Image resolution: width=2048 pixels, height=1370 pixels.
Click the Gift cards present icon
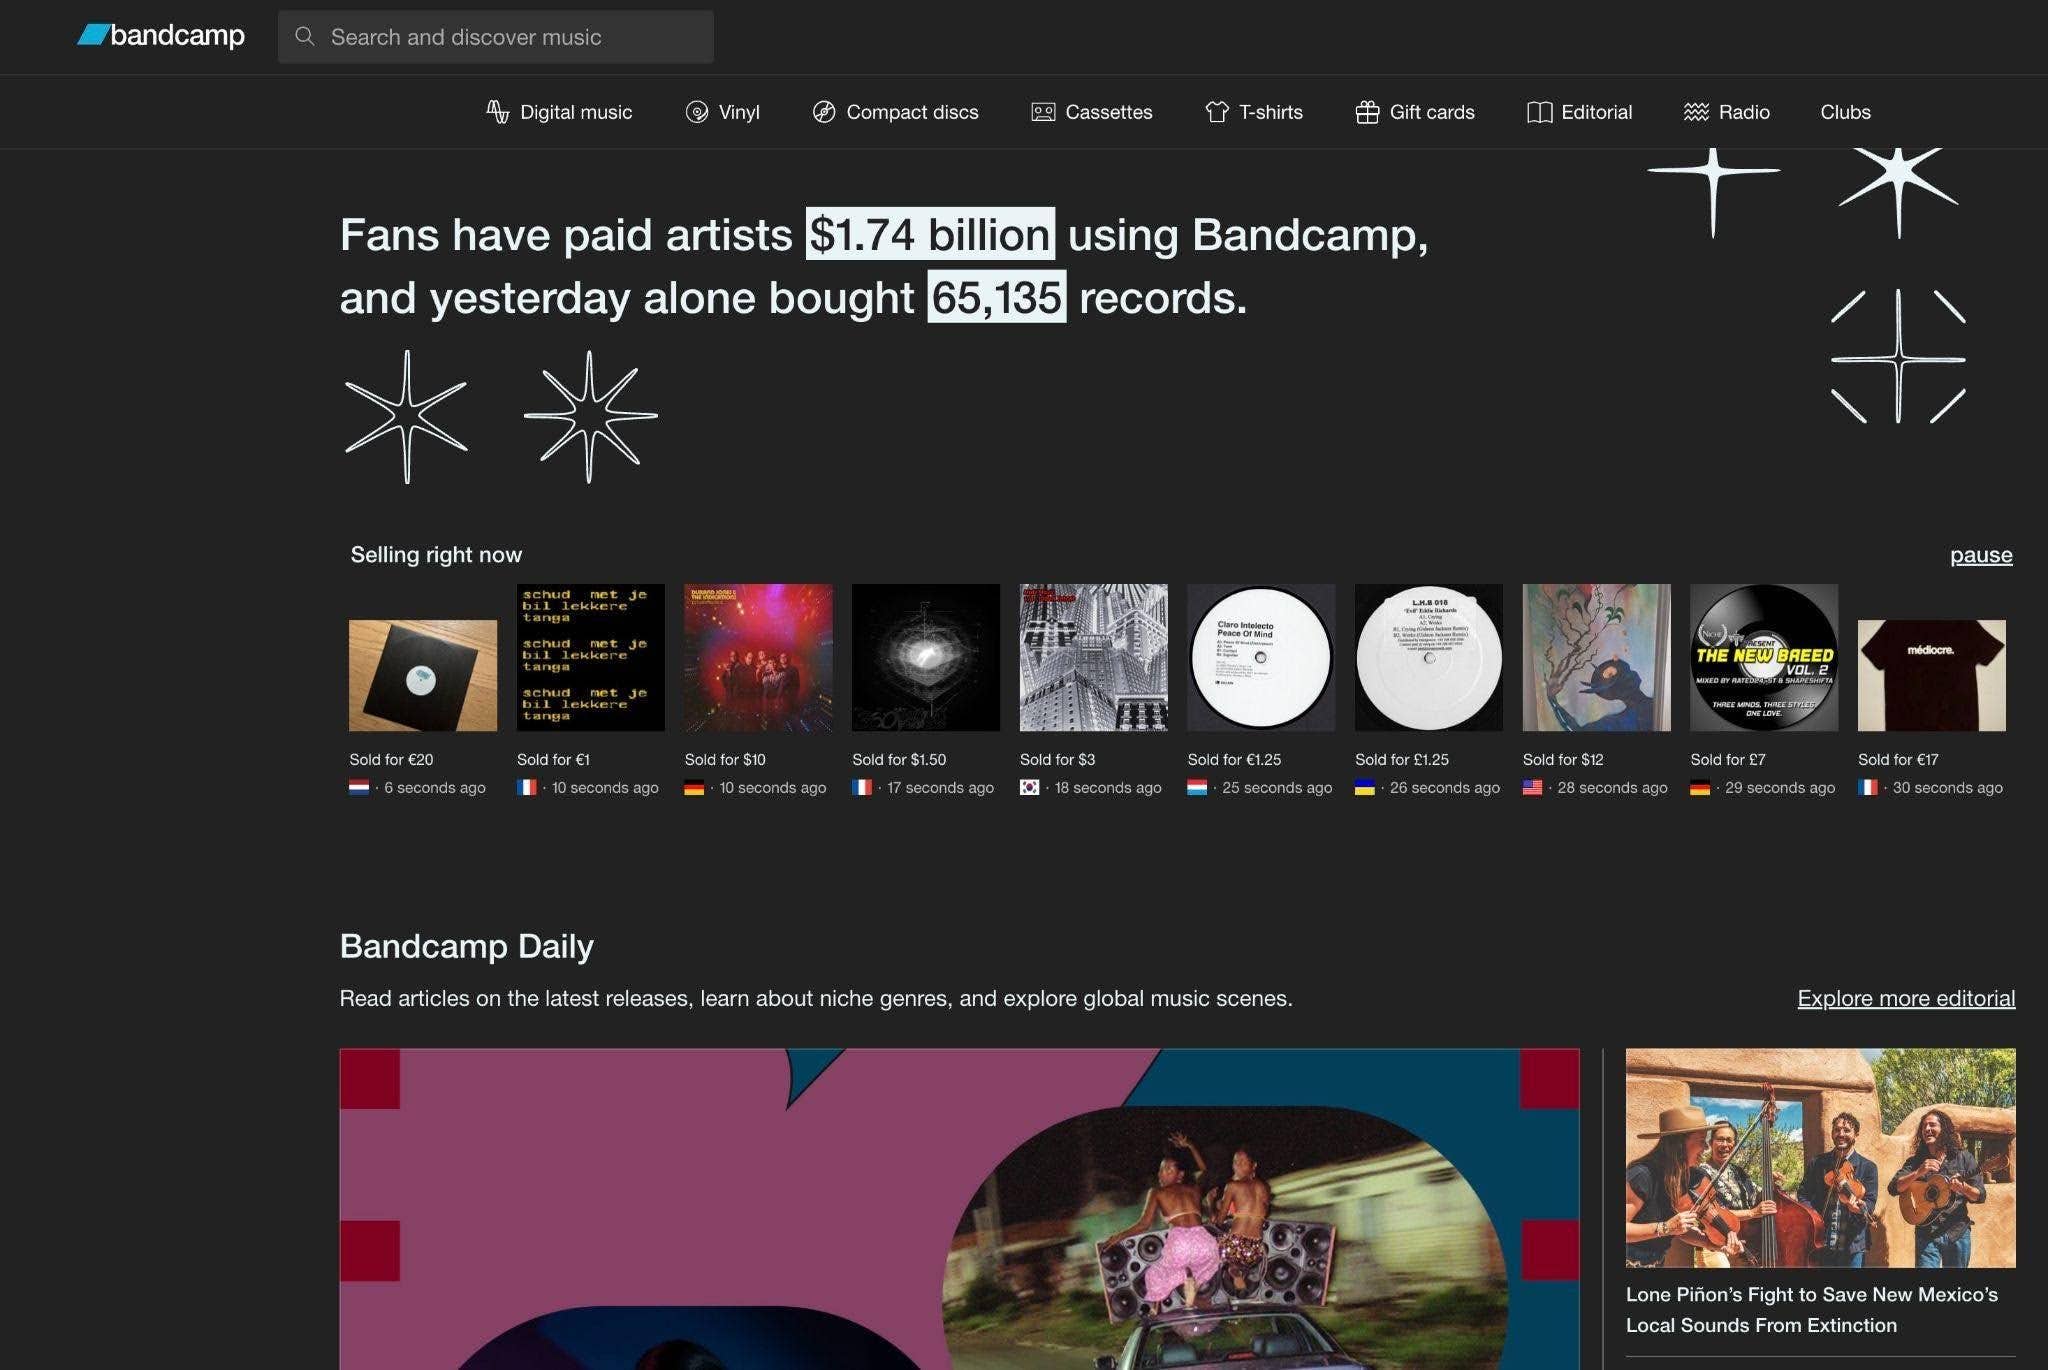tap(1367, 112)
